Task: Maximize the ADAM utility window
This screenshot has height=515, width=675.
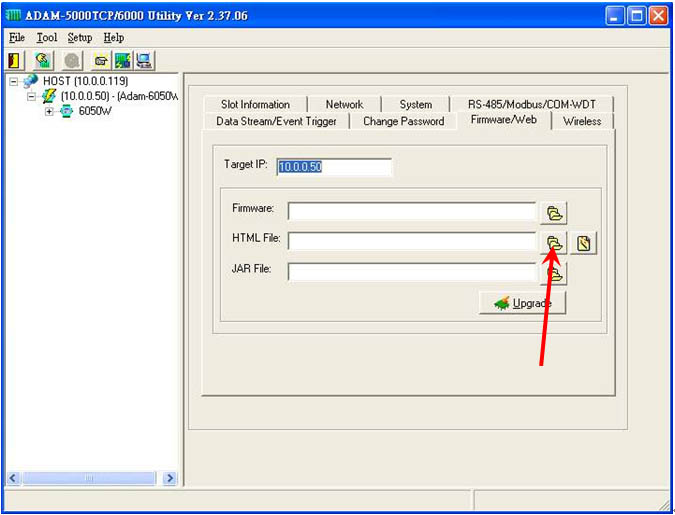Action: (636, 16)
